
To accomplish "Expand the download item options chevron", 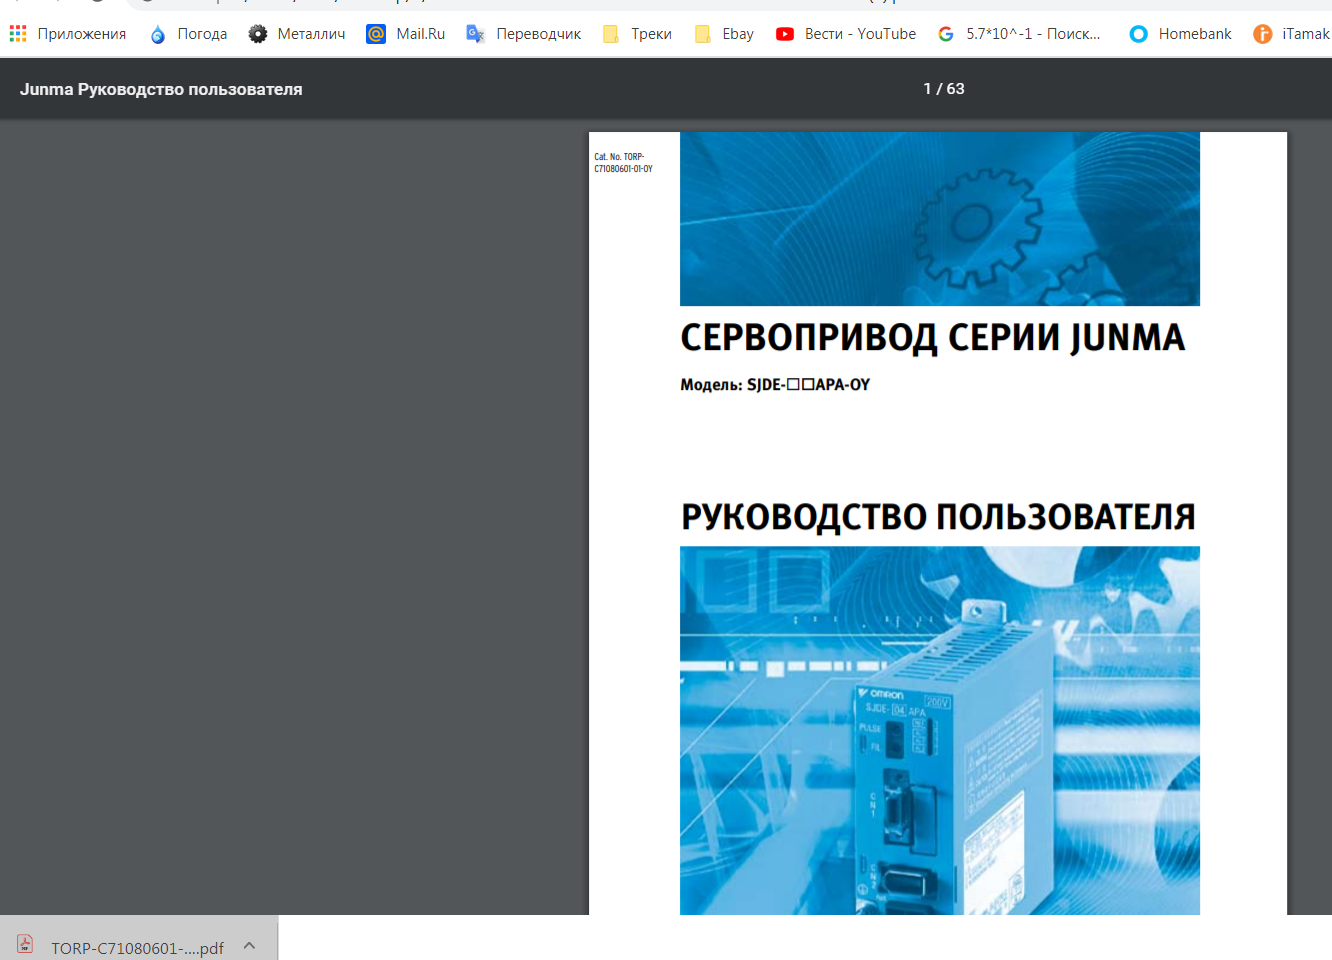I will (249, 945).
